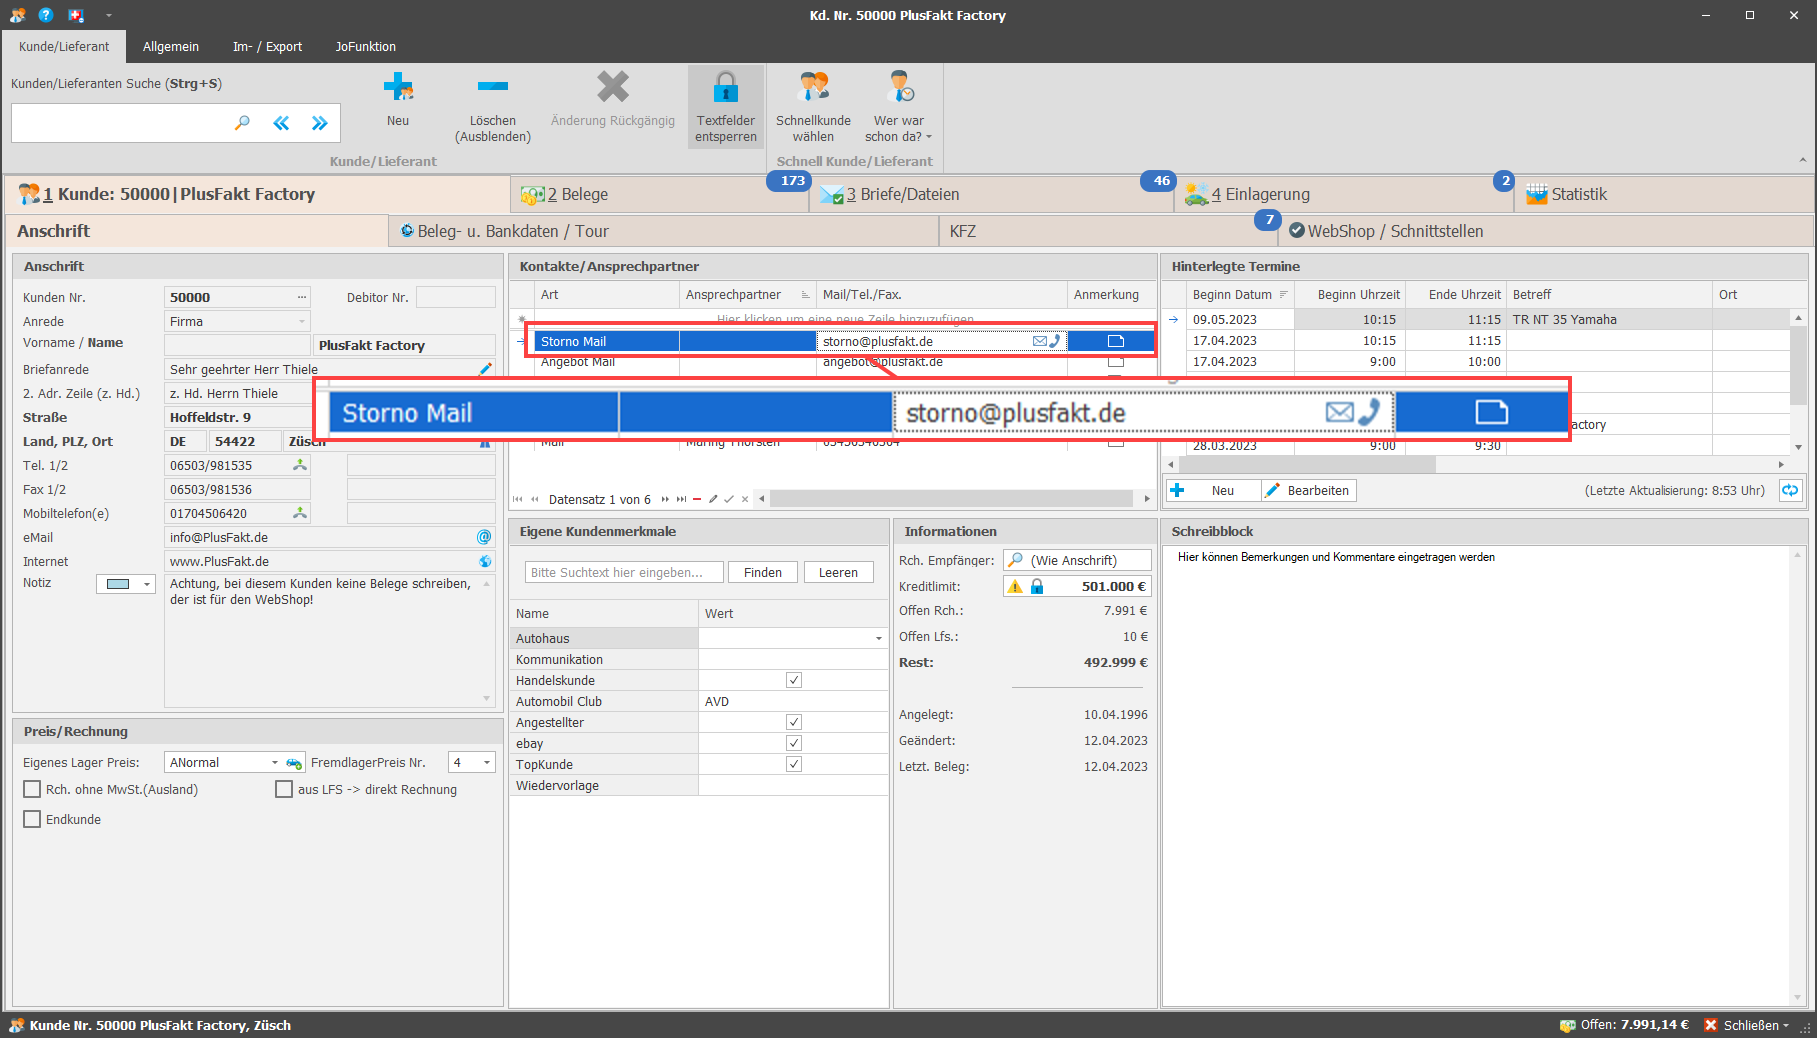
Task: Switch to the Allgemein ribbon tab
Action: pyautogui.click(x=171, y=47)
